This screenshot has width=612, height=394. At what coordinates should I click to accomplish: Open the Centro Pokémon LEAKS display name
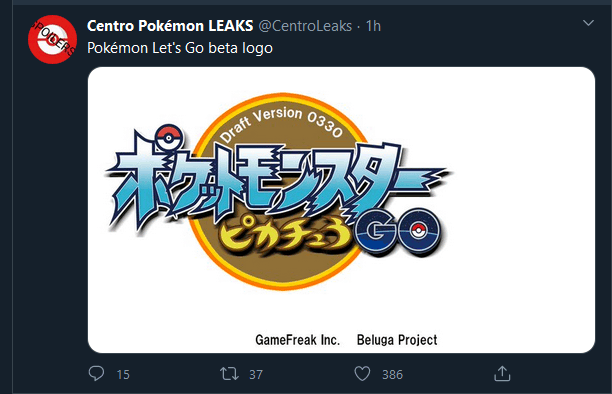(x=170, y=26)
